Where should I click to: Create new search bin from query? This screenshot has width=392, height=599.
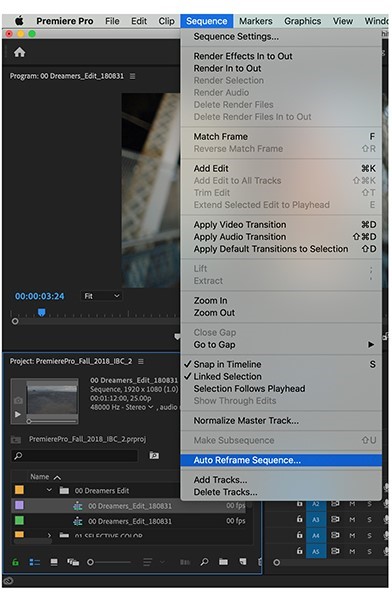click(154, 455)
